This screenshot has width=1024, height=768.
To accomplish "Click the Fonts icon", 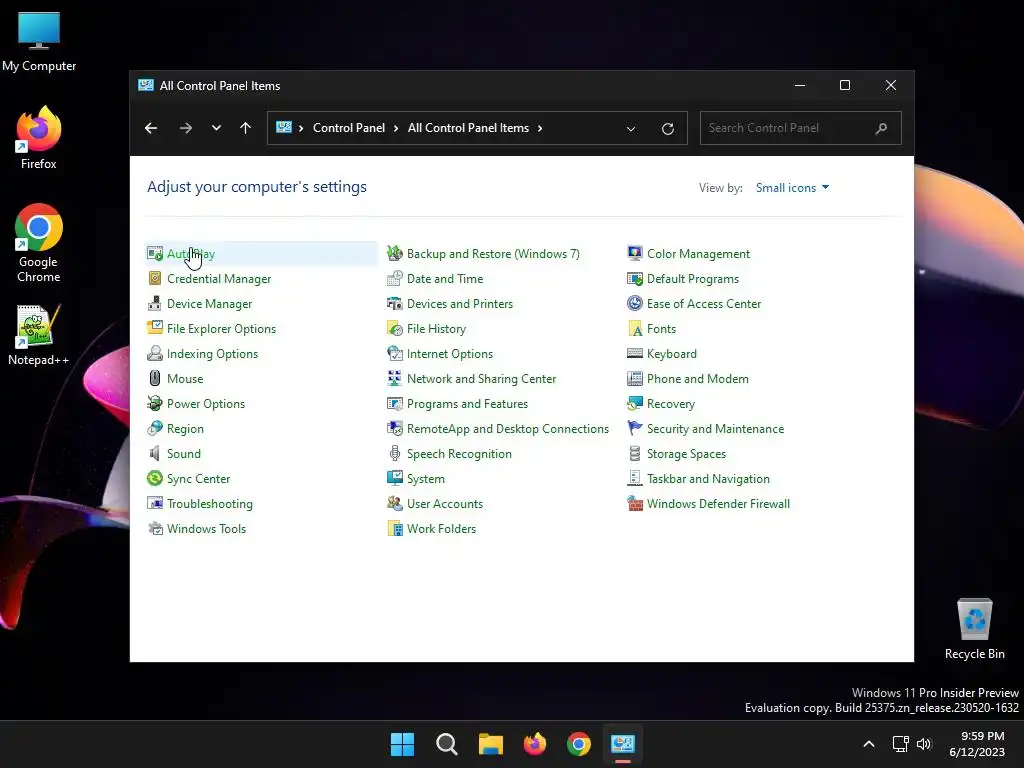I will 635,328.
